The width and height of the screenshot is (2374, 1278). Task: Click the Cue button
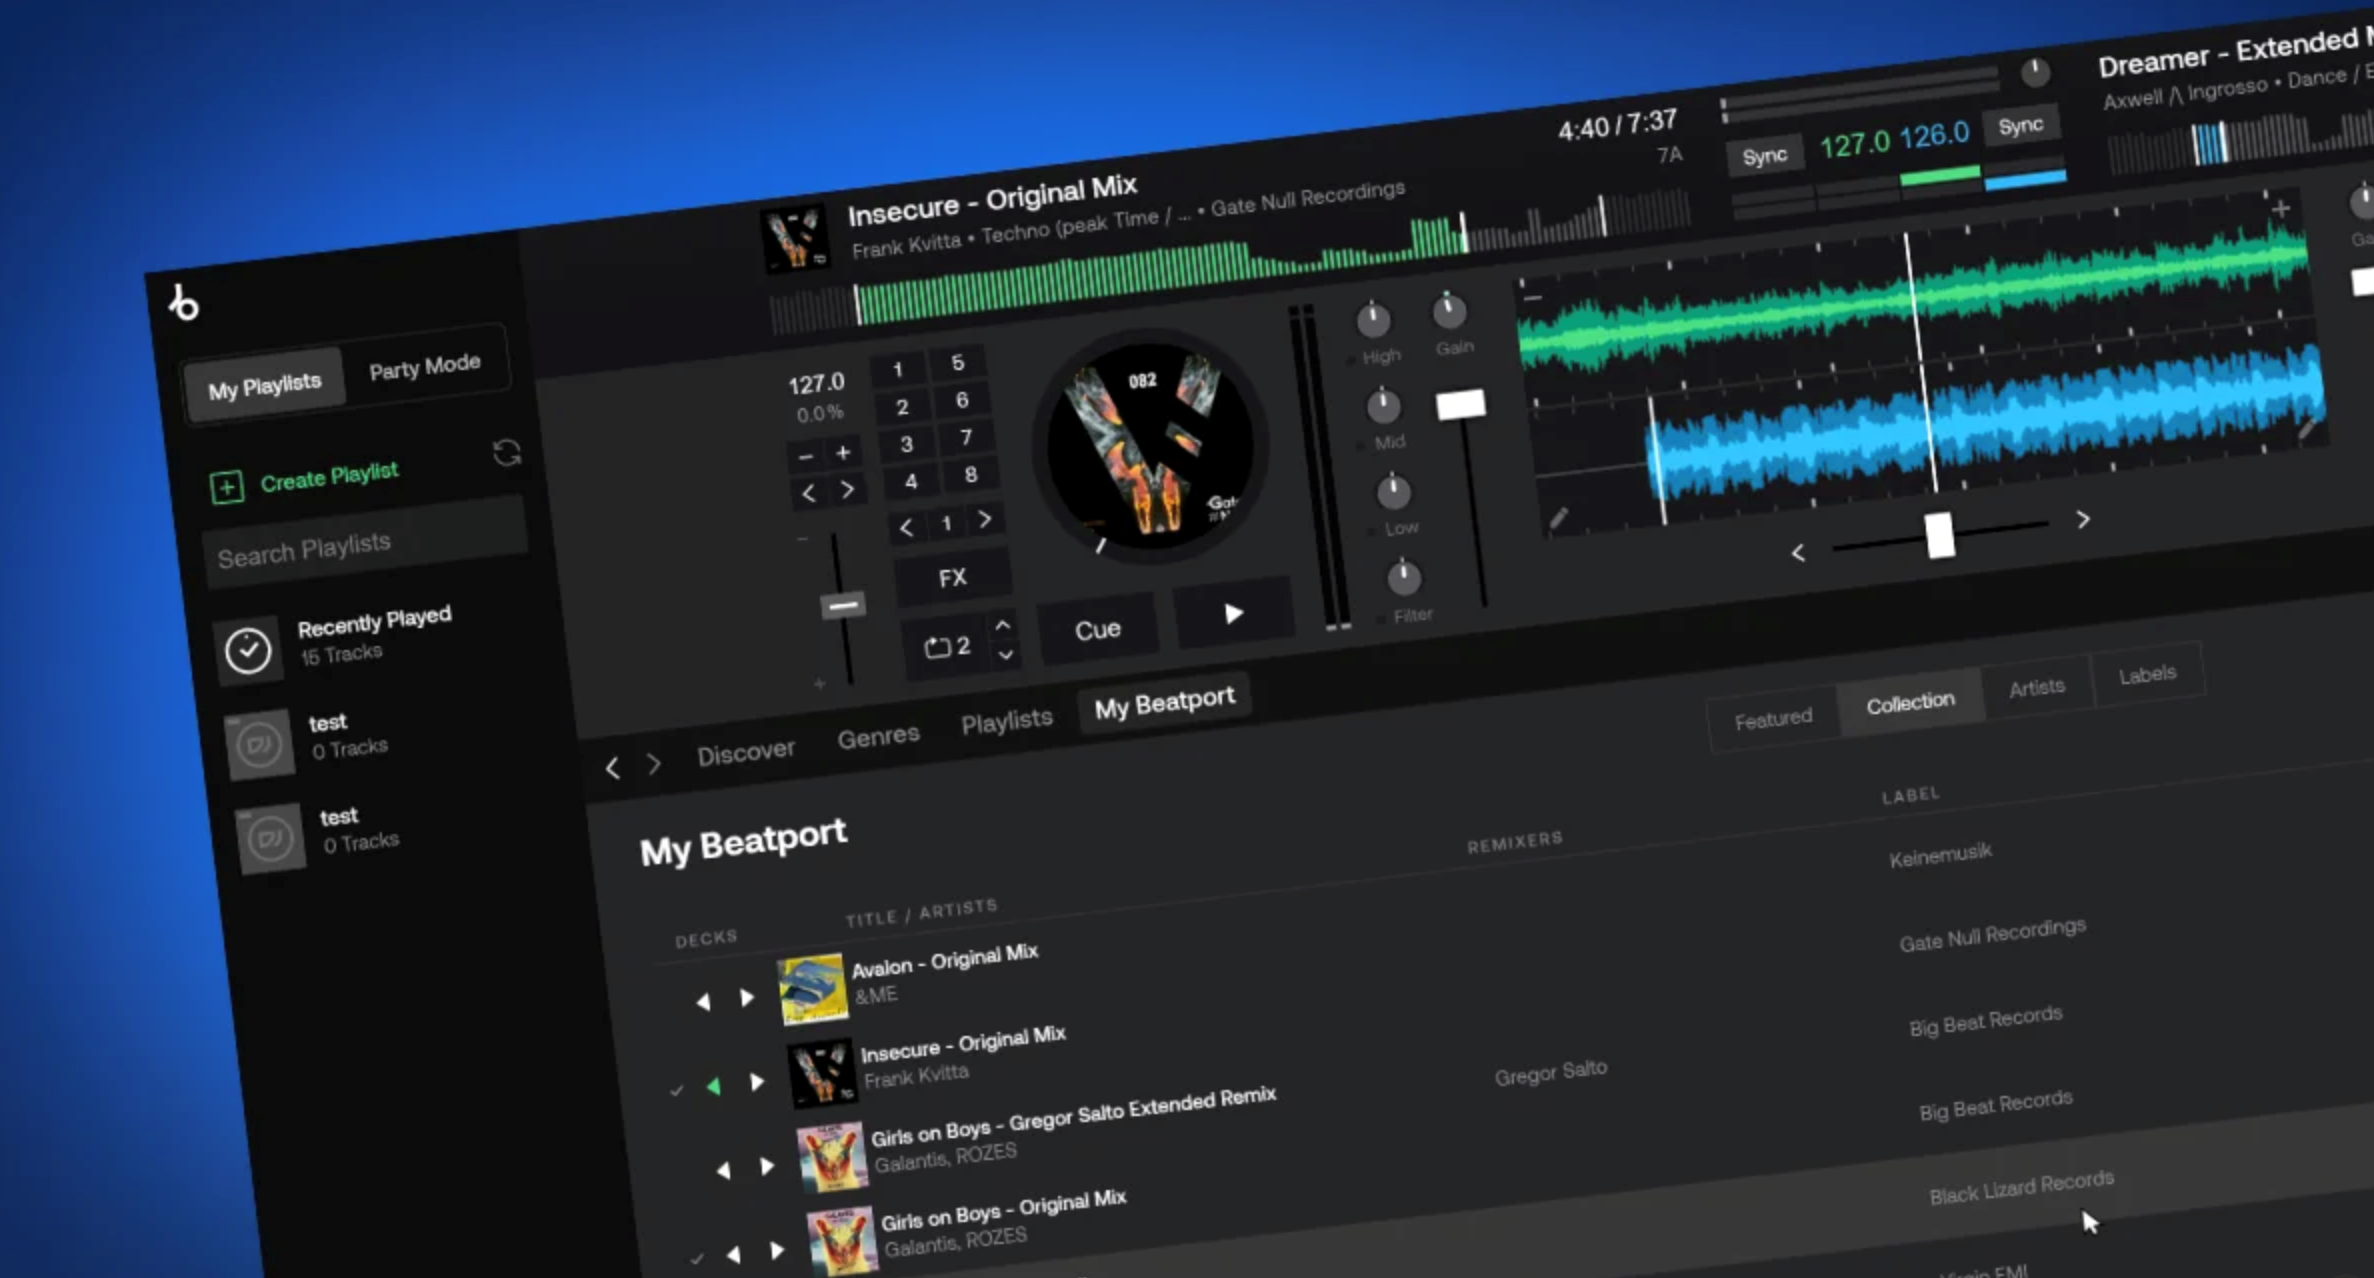point(1097,630)
